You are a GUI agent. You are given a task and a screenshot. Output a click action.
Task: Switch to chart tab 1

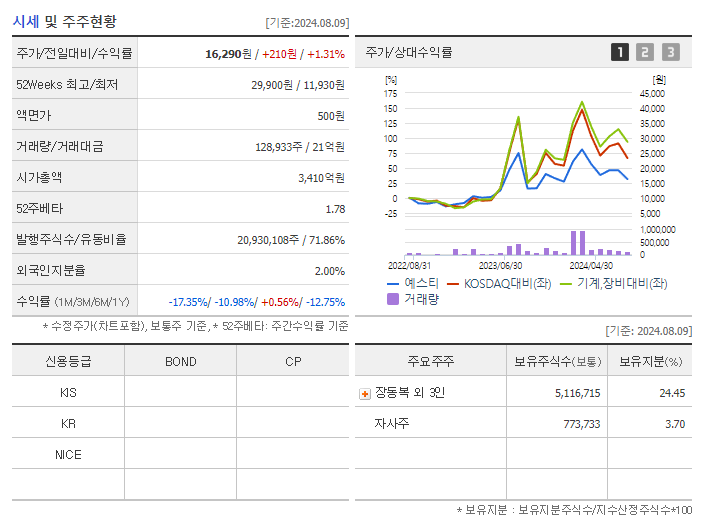[620, 52]
